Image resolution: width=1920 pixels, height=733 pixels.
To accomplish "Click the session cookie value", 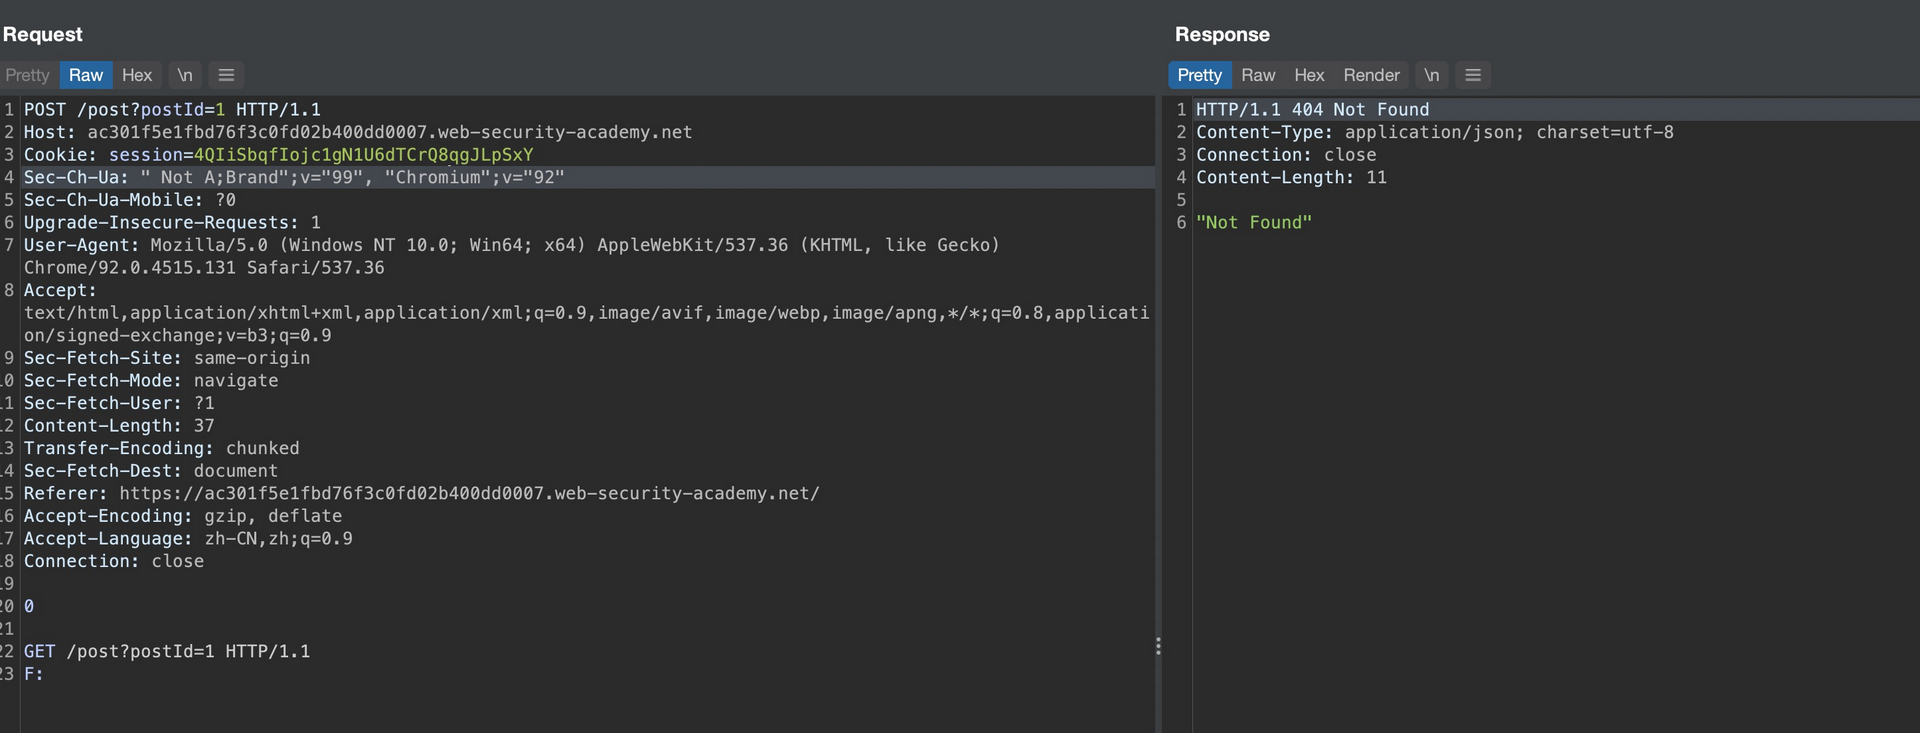I will coord(363,155).
